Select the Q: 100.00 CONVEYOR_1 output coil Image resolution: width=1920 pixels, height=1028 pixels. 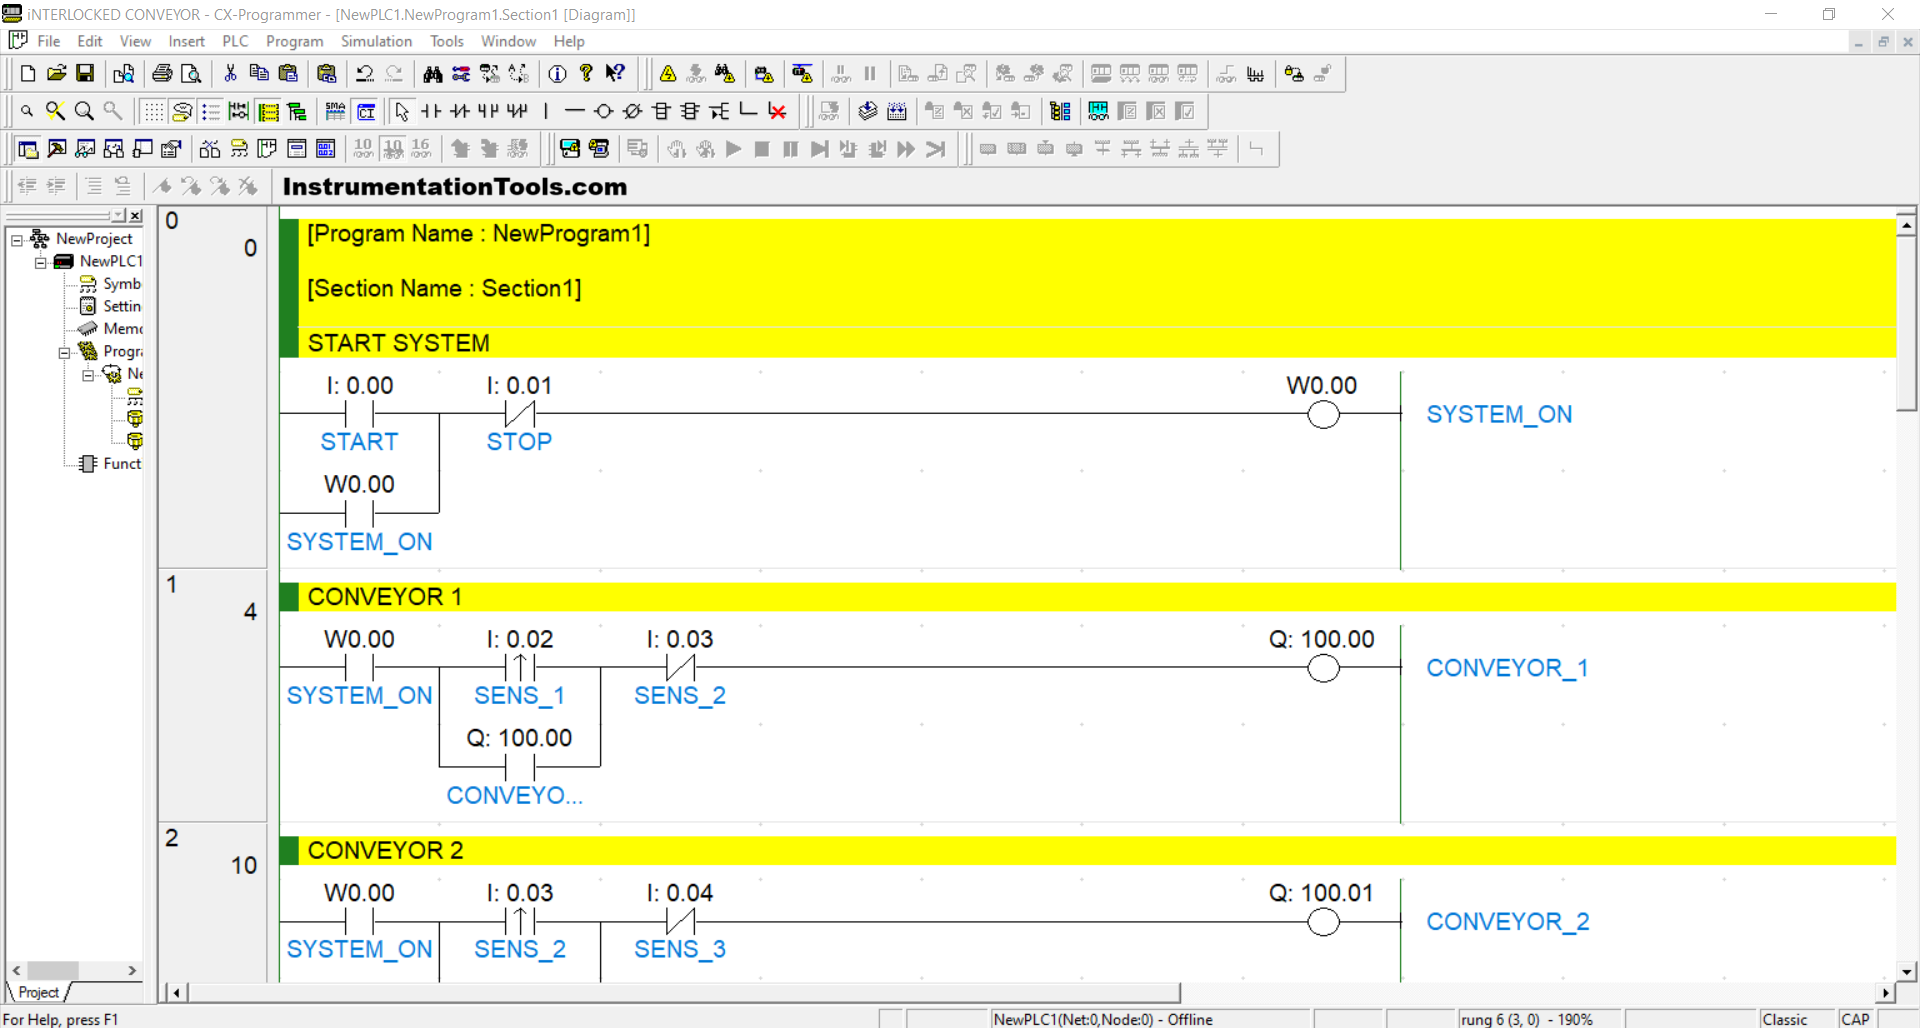point(1323,668)
